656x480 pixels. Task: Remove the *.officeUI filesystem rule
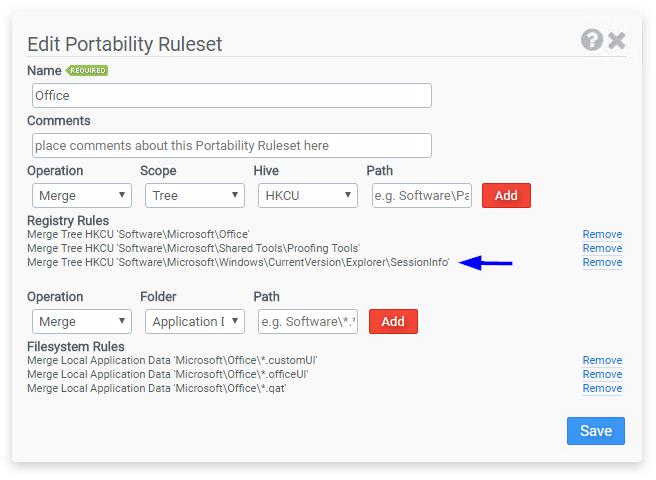pyautogui.click(x=602, y=374)
